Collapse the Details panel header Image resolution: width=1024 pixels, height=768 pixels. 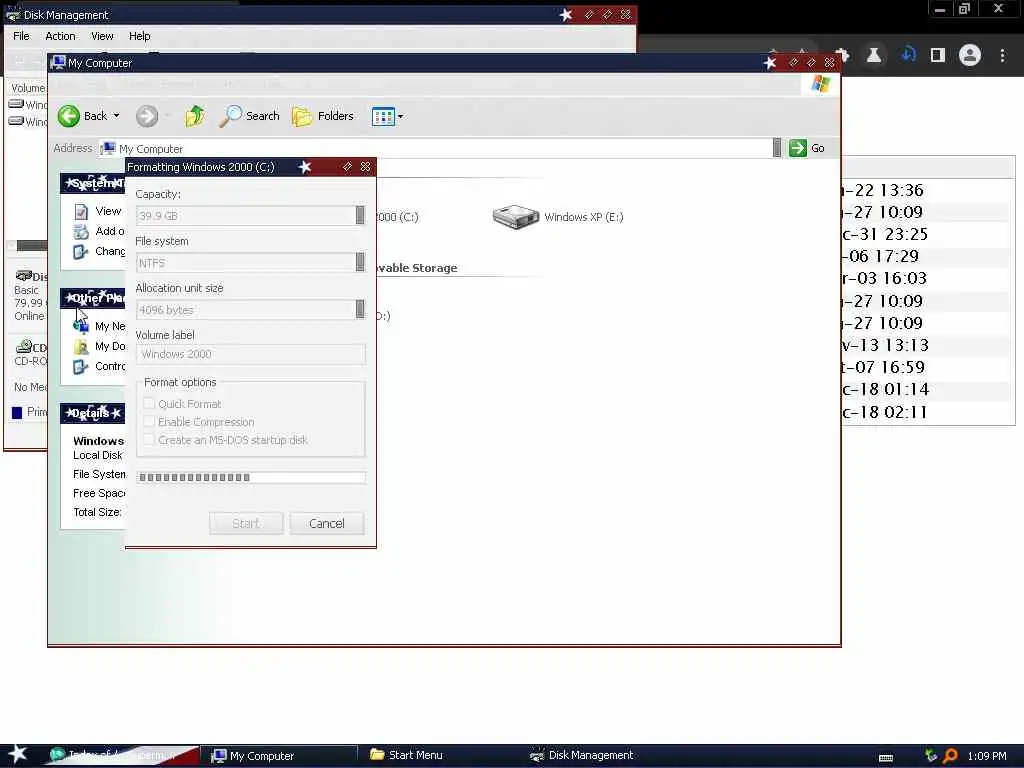coord(93,413)
